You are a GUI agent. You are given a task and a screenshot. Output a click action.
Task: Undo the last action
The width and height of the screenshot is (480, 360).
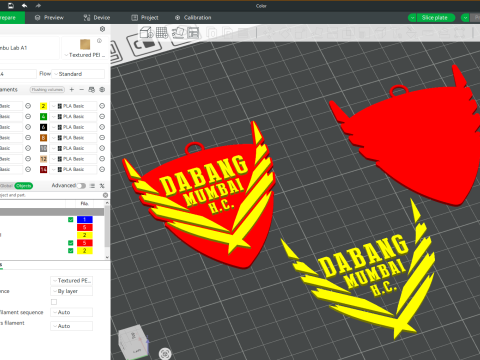click(24, 6)
